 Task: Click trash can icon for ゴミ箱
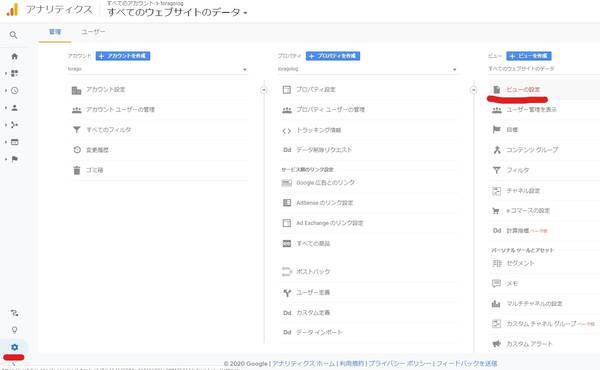[77, 170]
